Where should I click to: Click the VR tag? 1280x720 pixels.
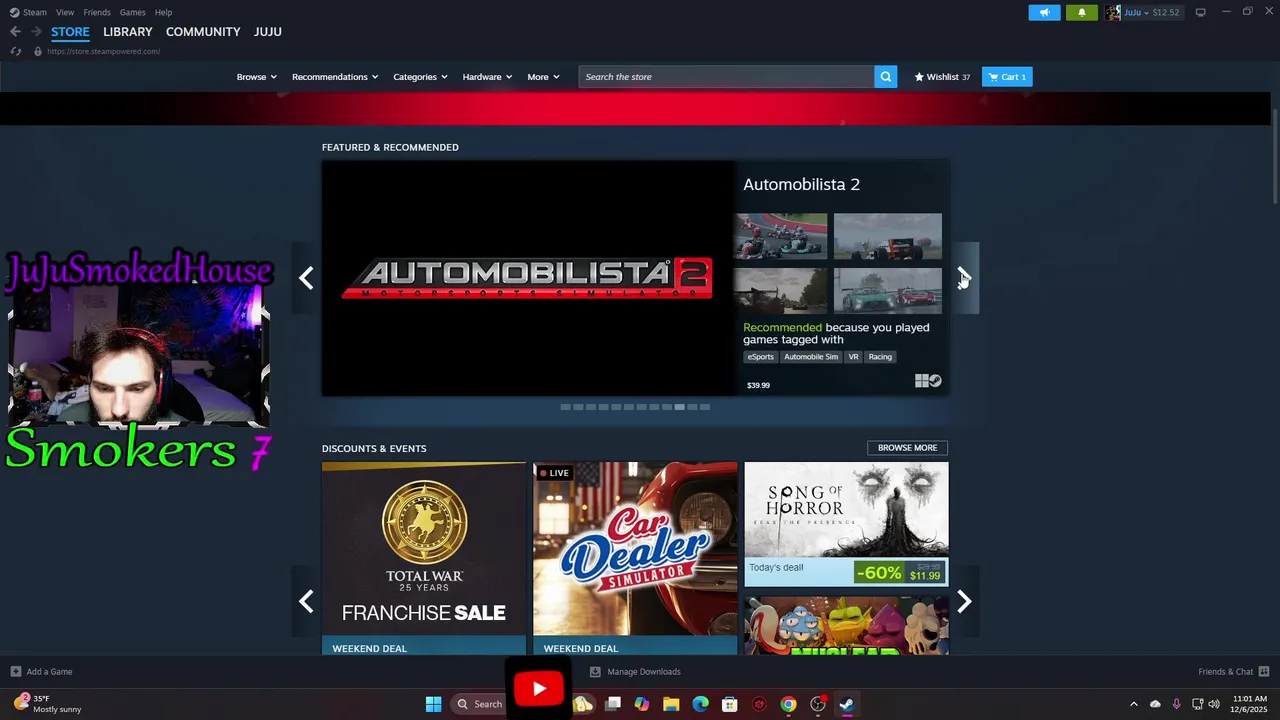click(853, 357)
